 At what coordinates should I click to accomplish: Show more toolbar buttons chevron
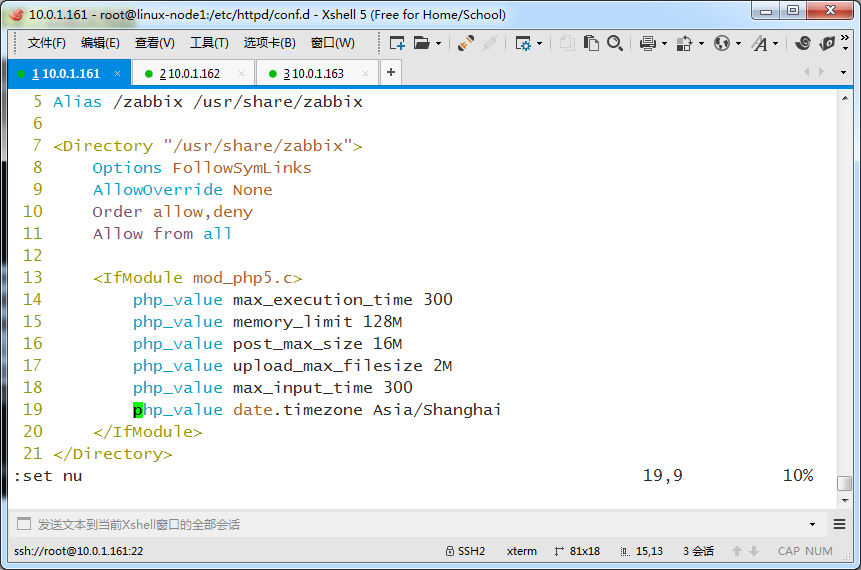(845, 43)
